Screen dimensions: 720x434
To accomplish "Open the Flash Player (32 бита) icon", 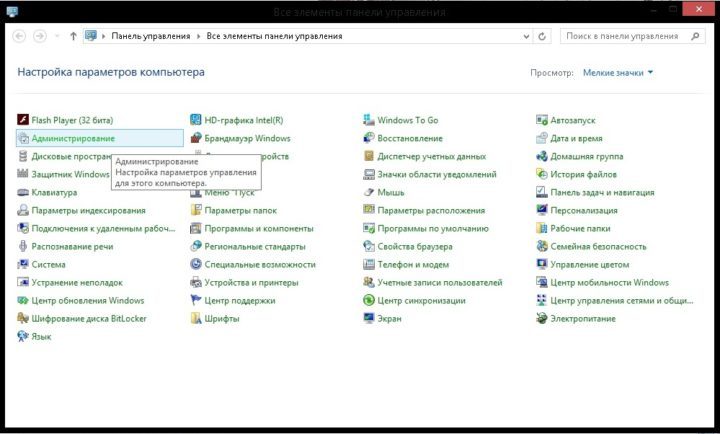I will coord(23,120).
